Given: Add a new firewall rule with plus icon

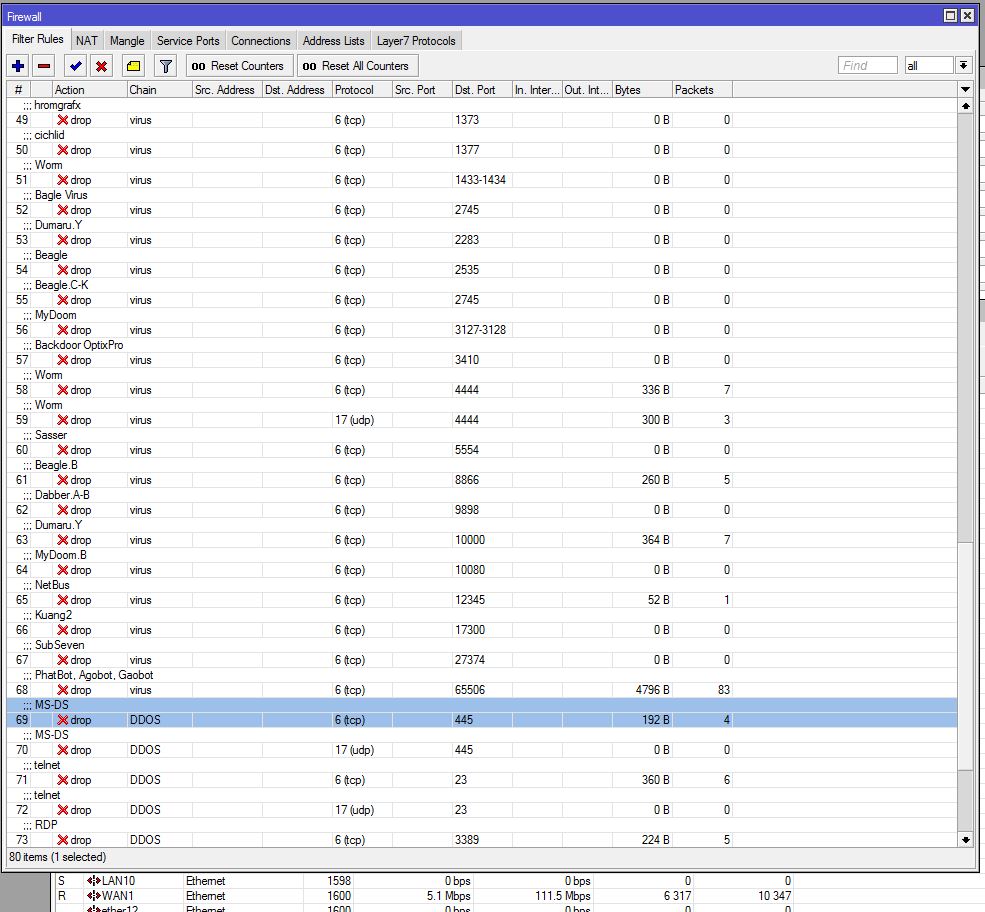Looking at the screenshot, I should pos(18,65).
